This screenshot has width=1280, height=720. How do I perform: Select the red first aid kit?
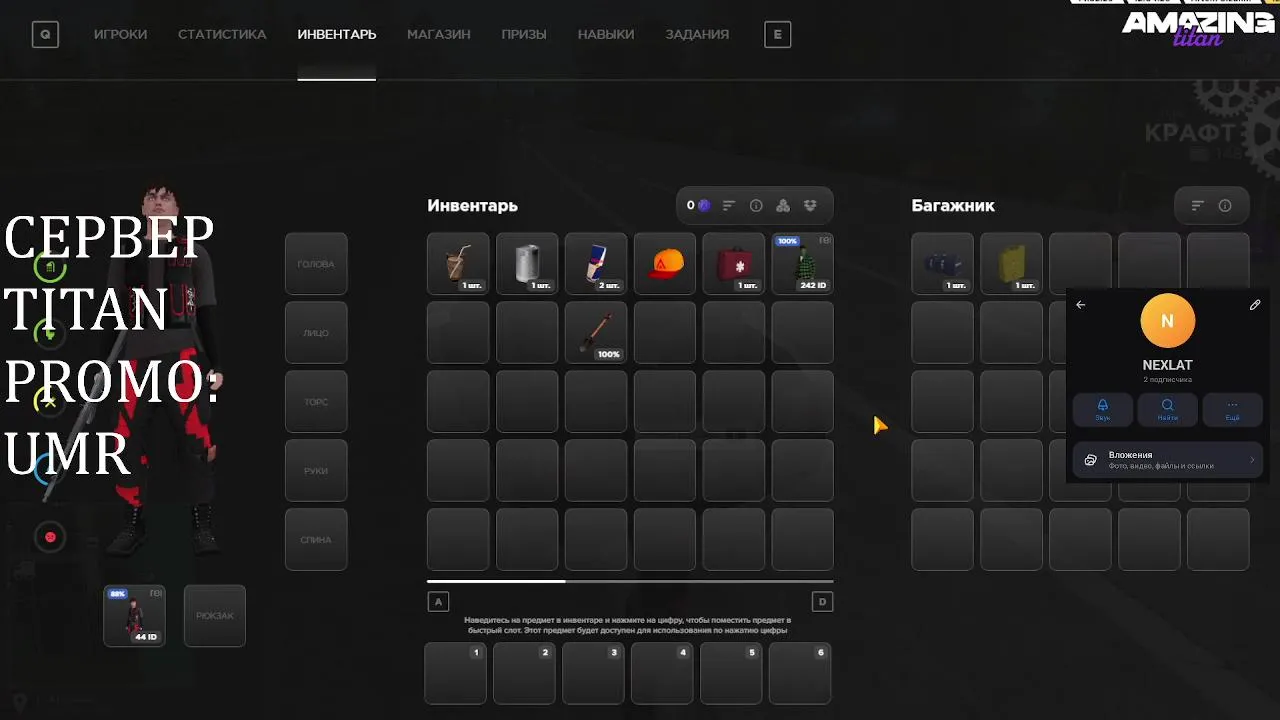click(734, 264)
